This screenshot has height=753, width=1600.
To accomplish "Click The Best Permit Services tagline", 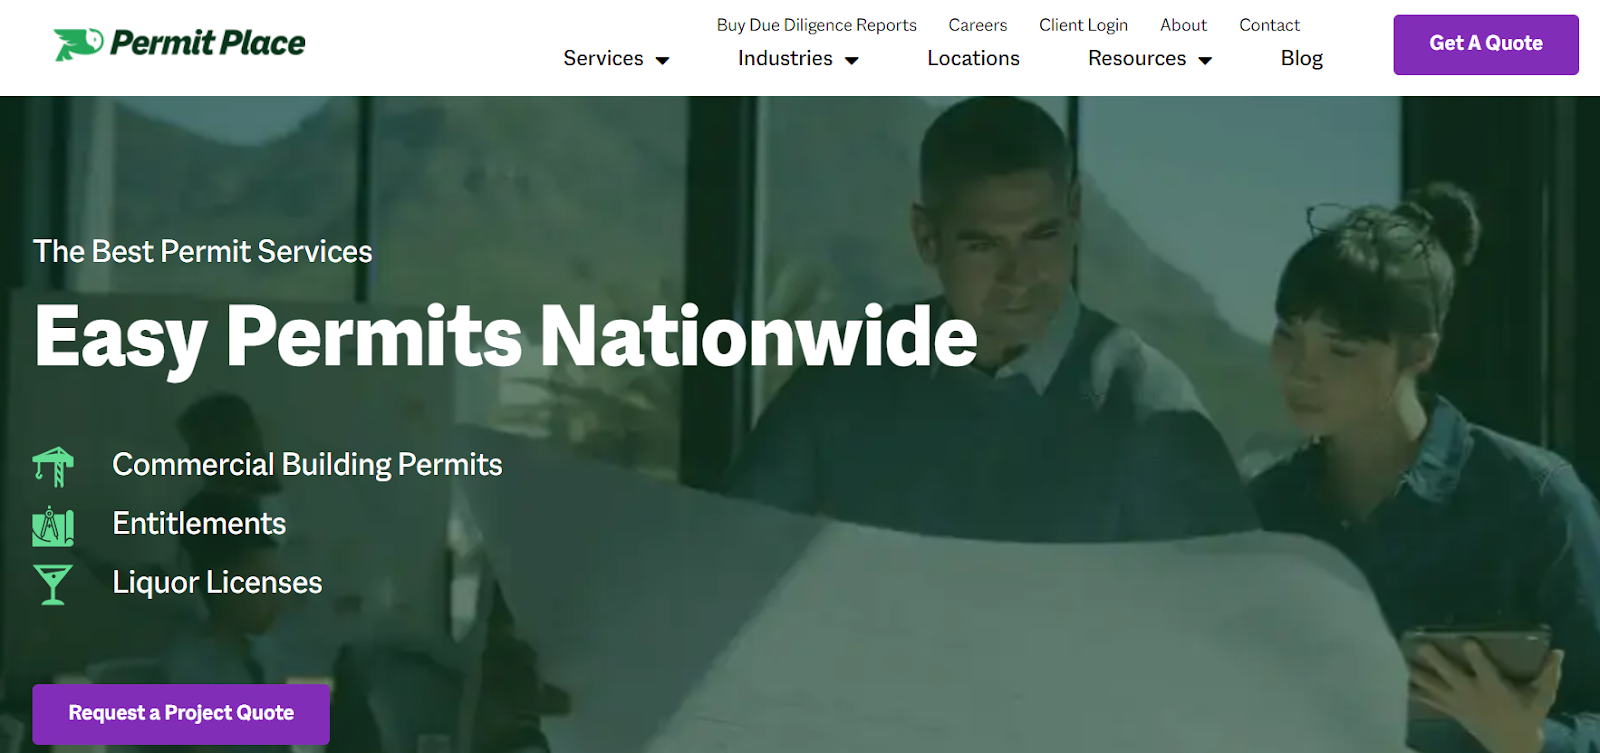I will pos(203,251).
